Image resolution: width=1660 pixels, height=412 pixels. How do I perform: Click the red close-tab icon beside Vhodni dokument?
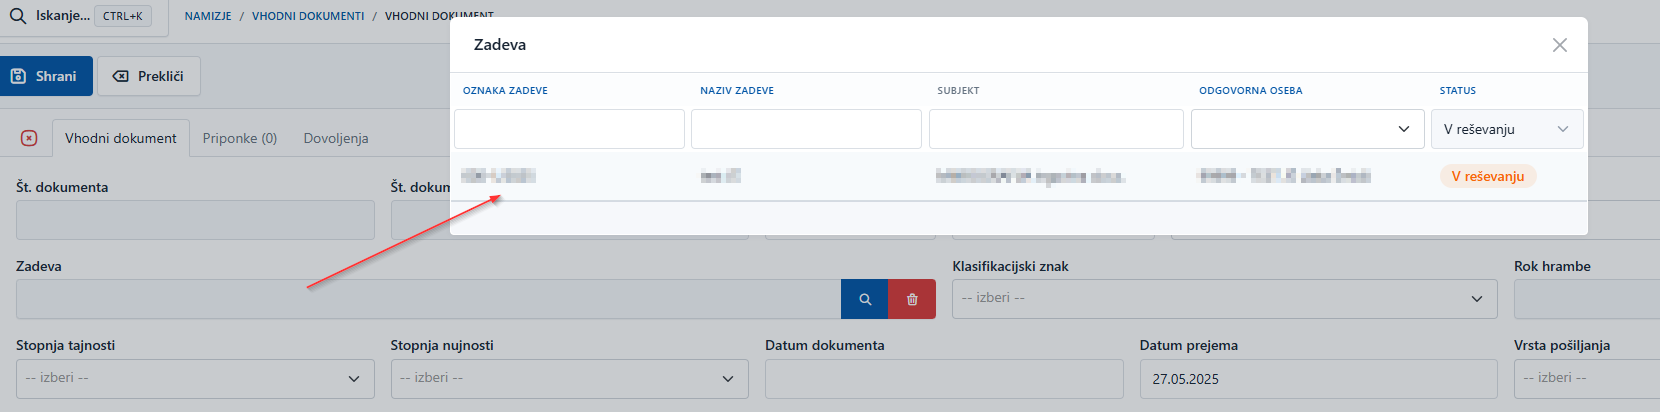(29, 138)
